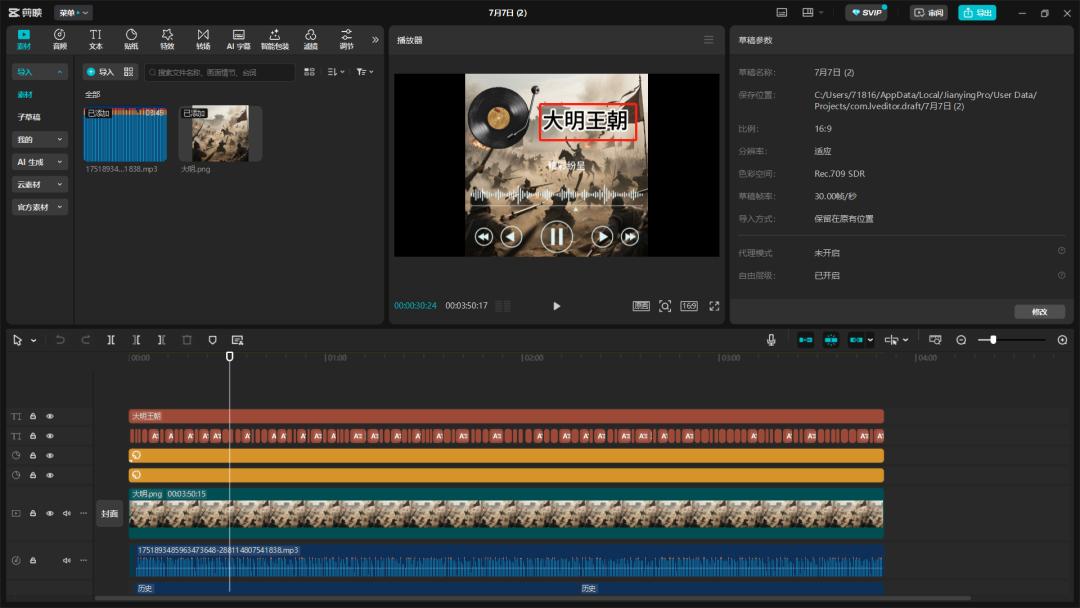
Task: Click the split clip tool in timeline toolbar
Action: (x=111, y=340)
